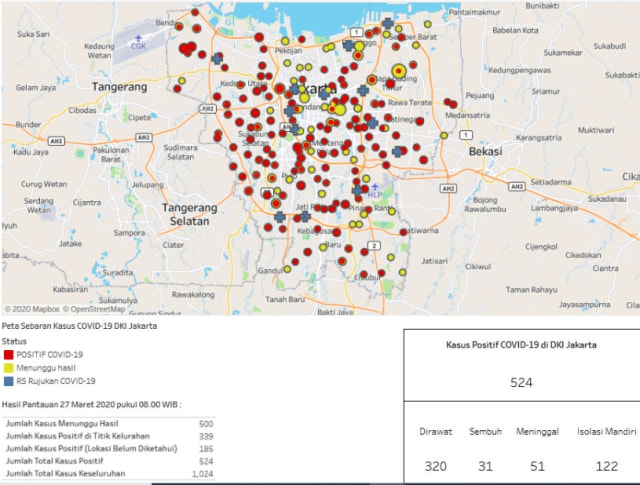This screenshot has height=485, width=640.
Task: Click the Dirawat count 320
Action: click(436, 466)
